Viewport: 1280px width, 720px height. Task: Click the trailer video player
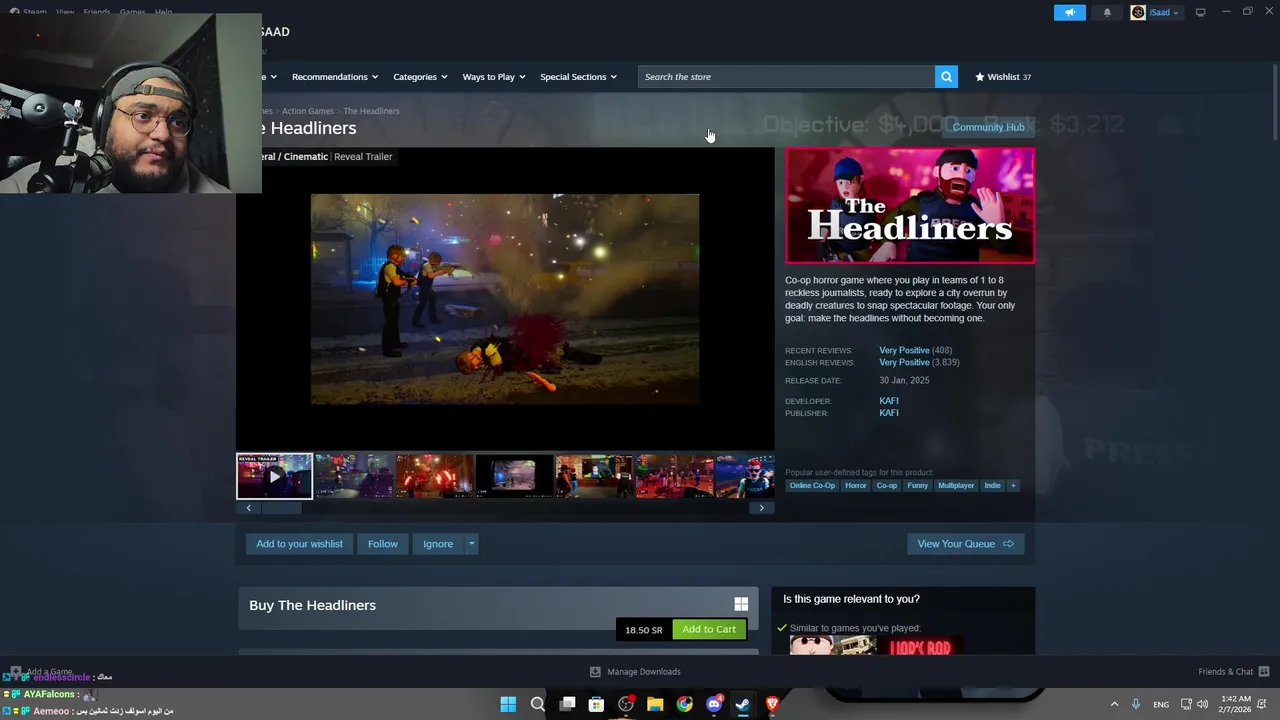[x=505, y=299]
